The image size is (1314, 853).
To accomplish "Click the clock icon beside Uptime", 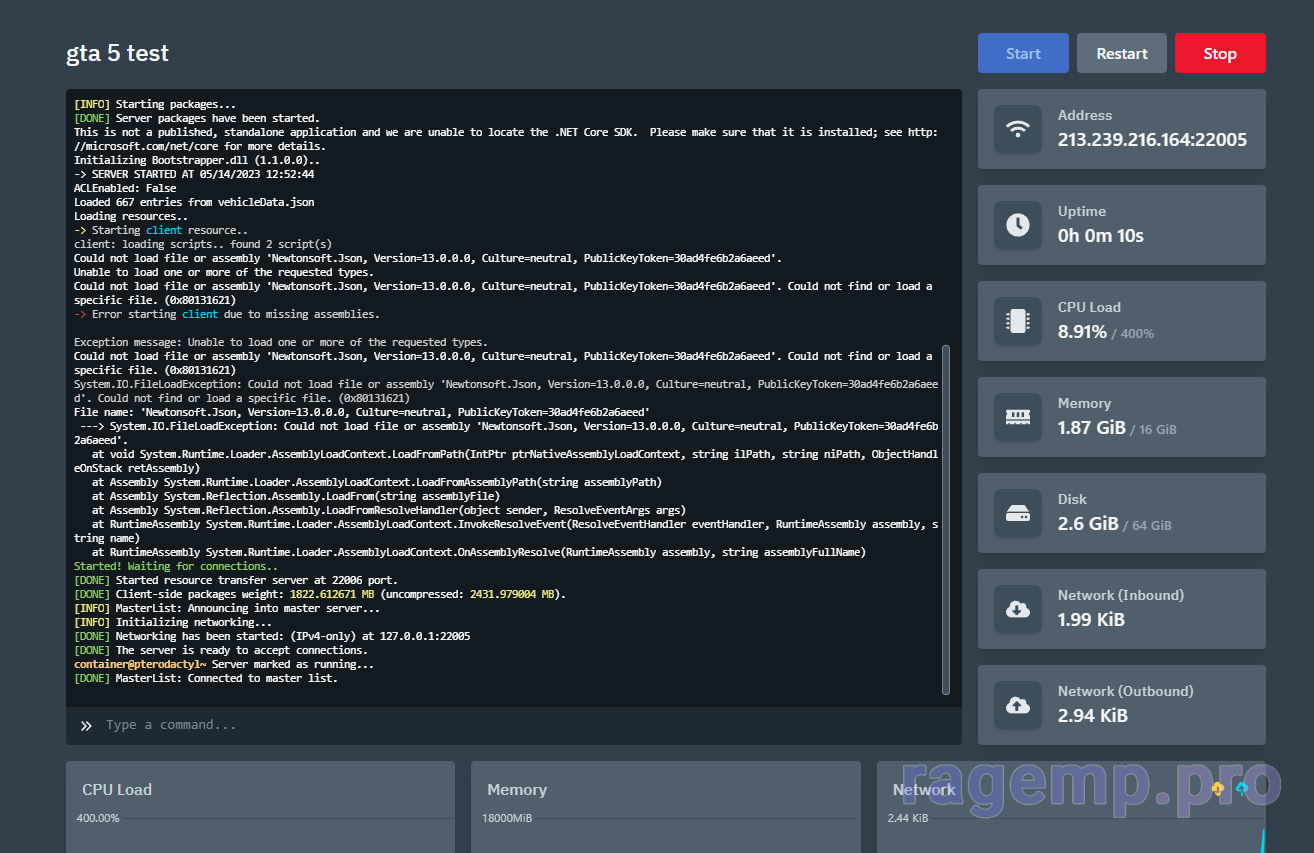I will click(1018, 225).
